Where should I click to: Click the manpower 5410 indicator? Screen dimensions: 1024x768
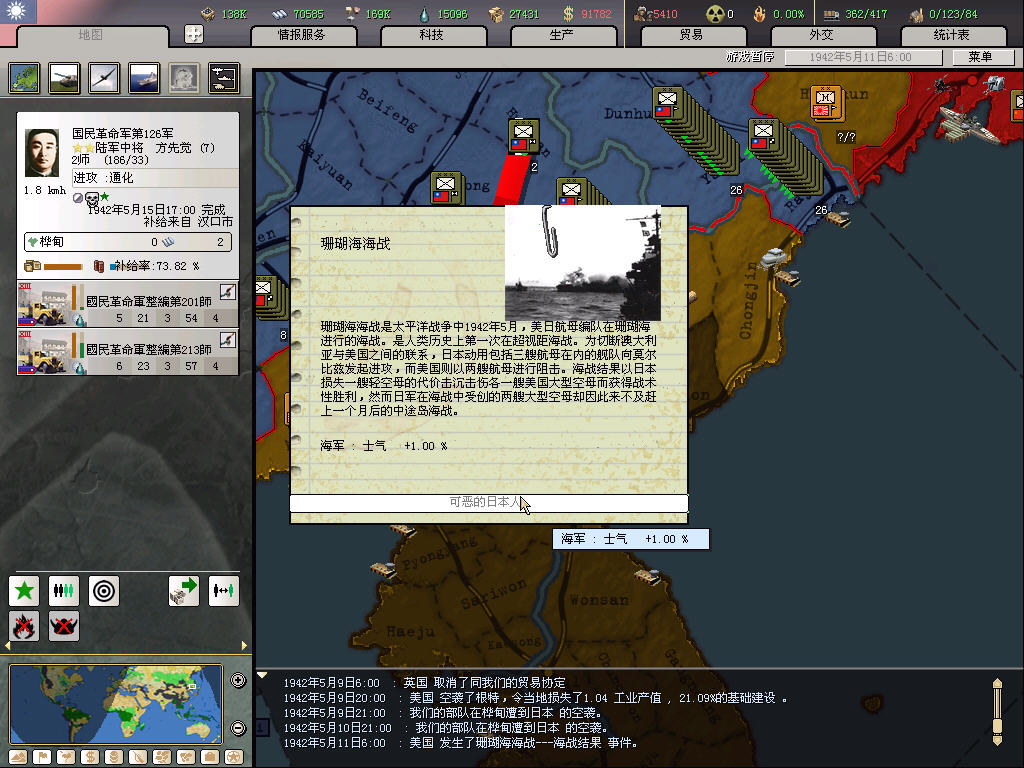coord(656,14)
